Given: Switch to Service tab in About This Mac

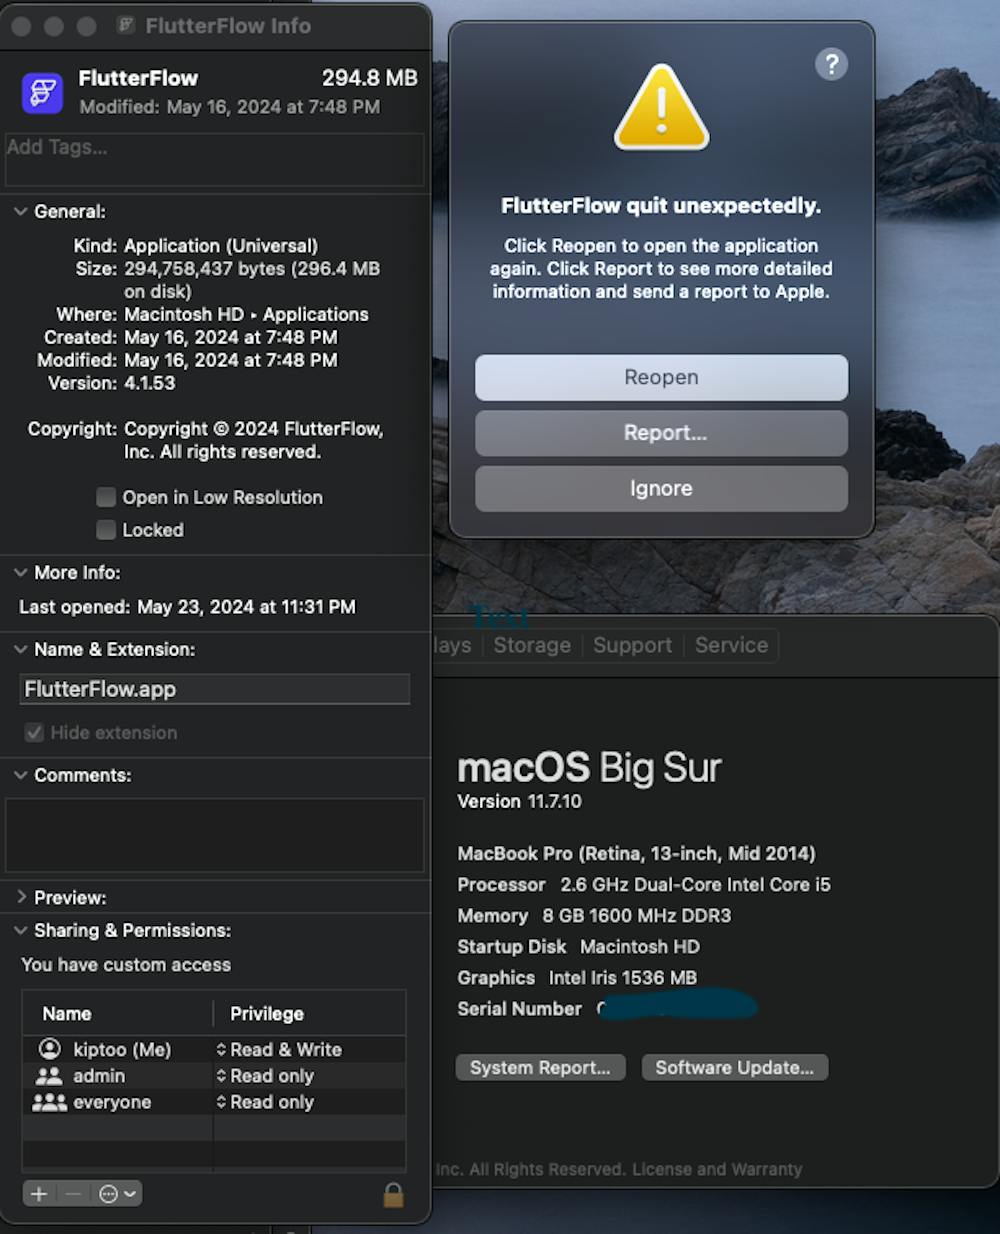Looking at the screenshot, I should tap(731, 645).
